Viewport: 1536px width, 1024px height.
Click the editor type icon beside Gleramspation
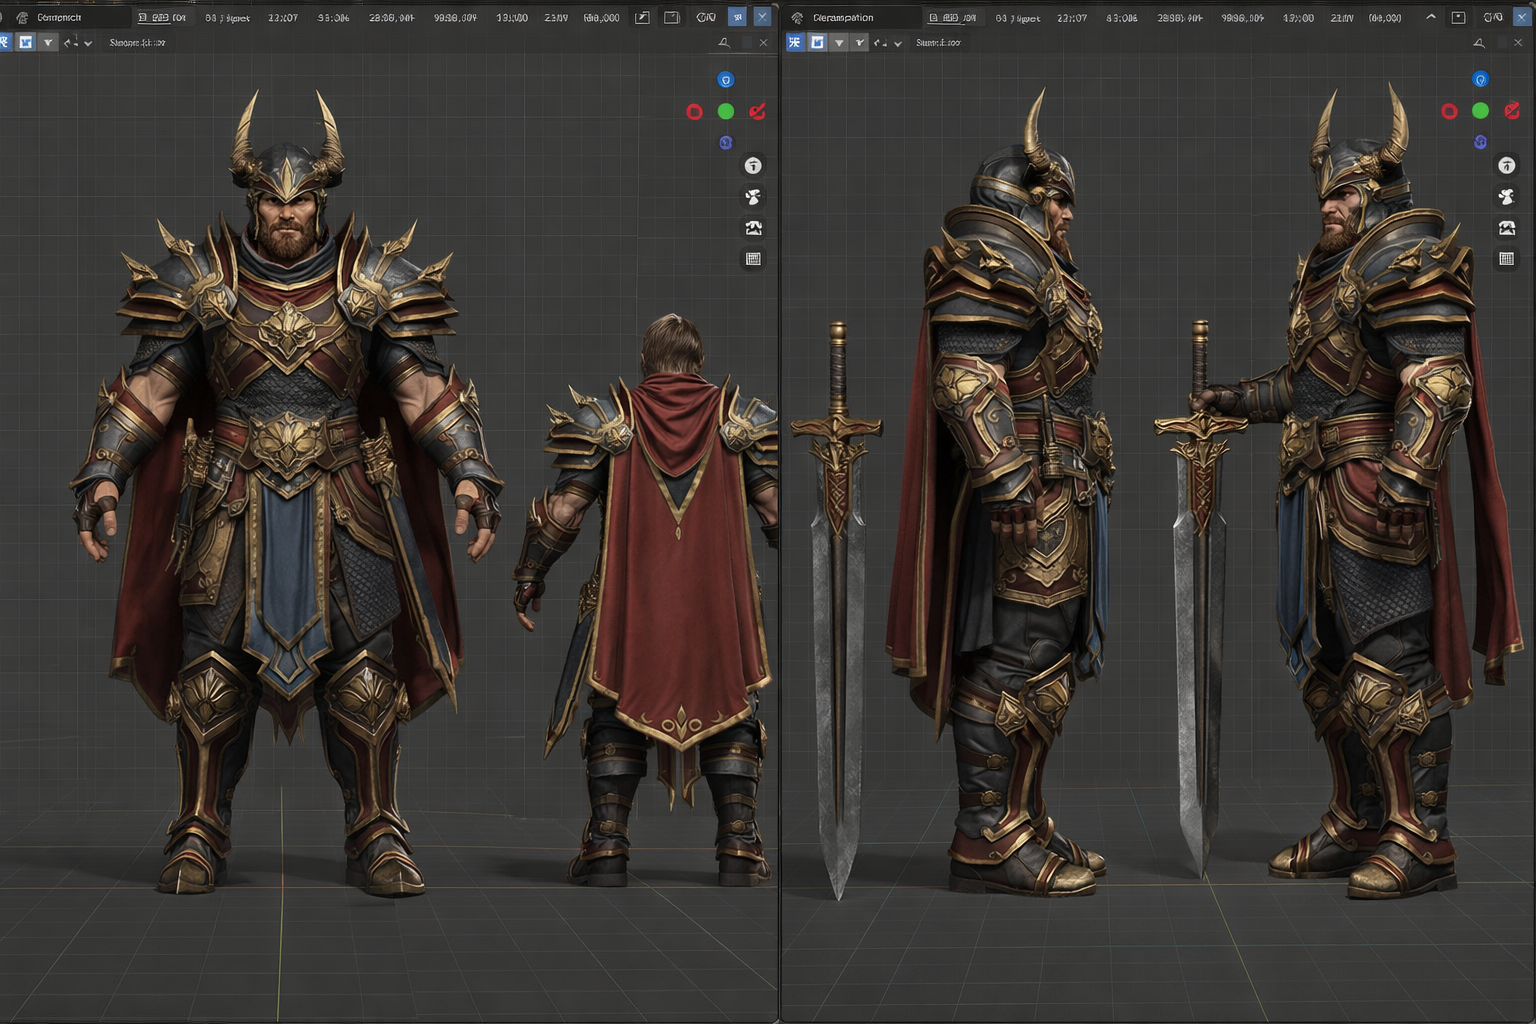[797, 17]
